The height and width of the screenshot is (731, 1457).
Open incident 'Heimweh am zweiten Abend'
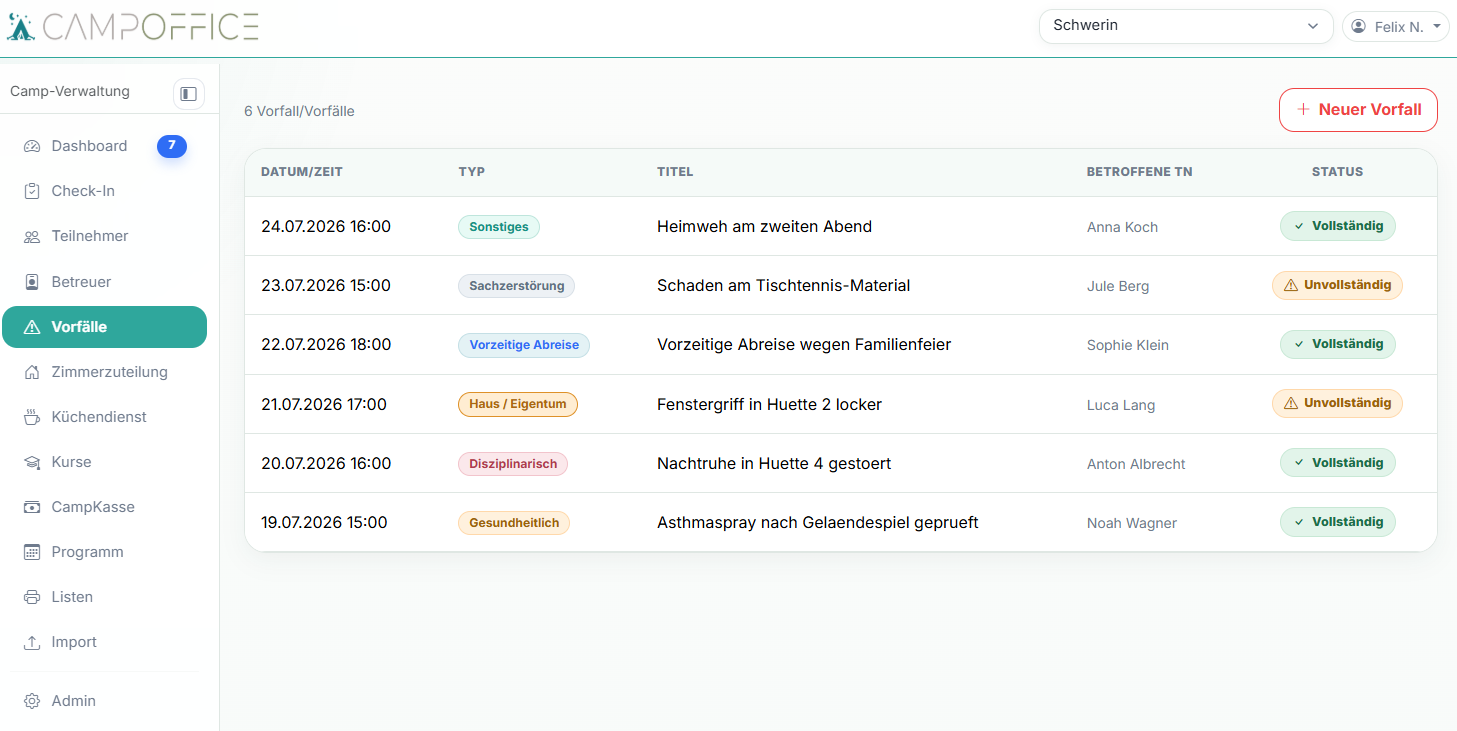764,227
